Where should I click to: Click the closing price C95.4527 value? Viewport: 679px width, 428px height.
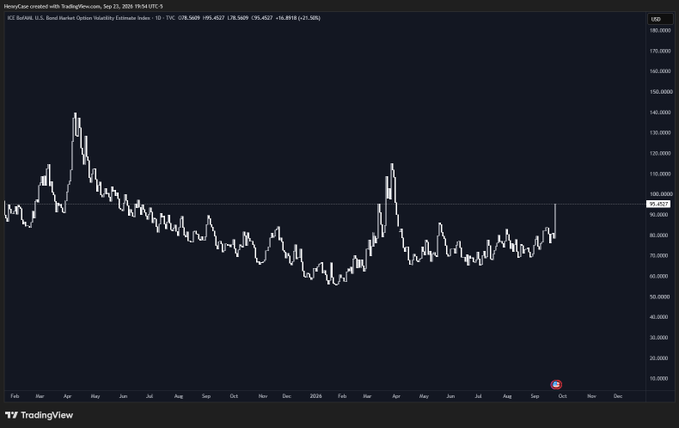[x=261, y=18]
